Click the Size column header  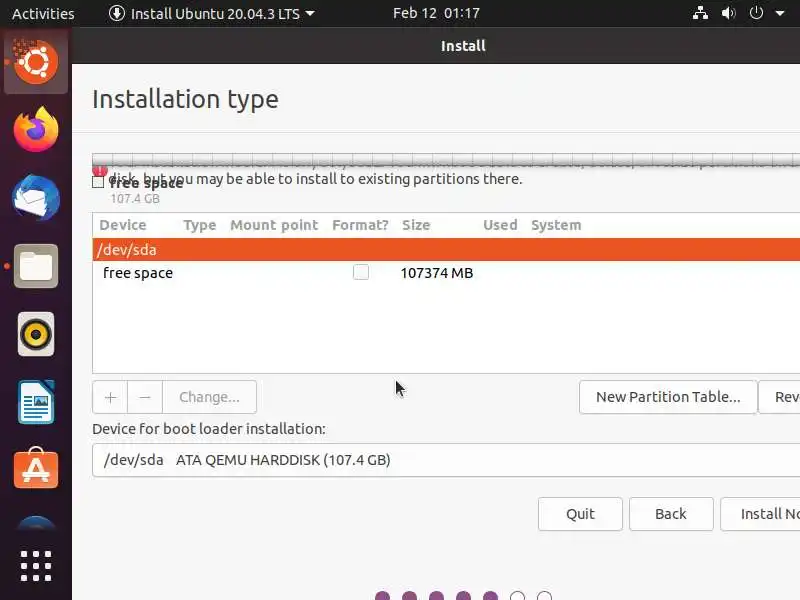(416, 225)
